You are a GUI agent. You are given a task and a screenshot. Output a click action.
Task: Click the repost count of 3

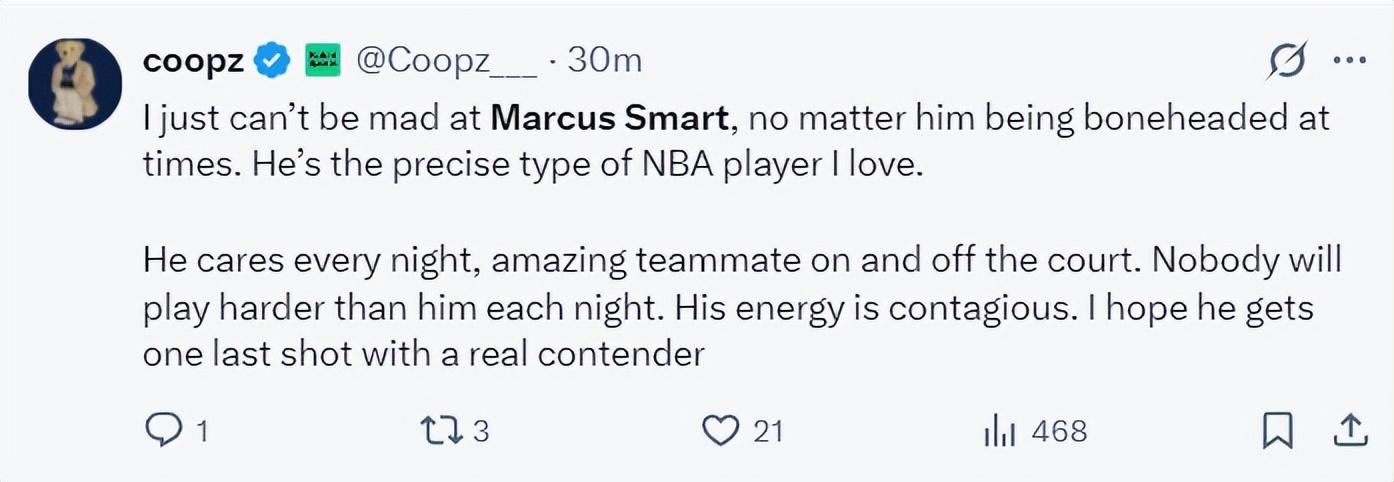tap(480, 431)
